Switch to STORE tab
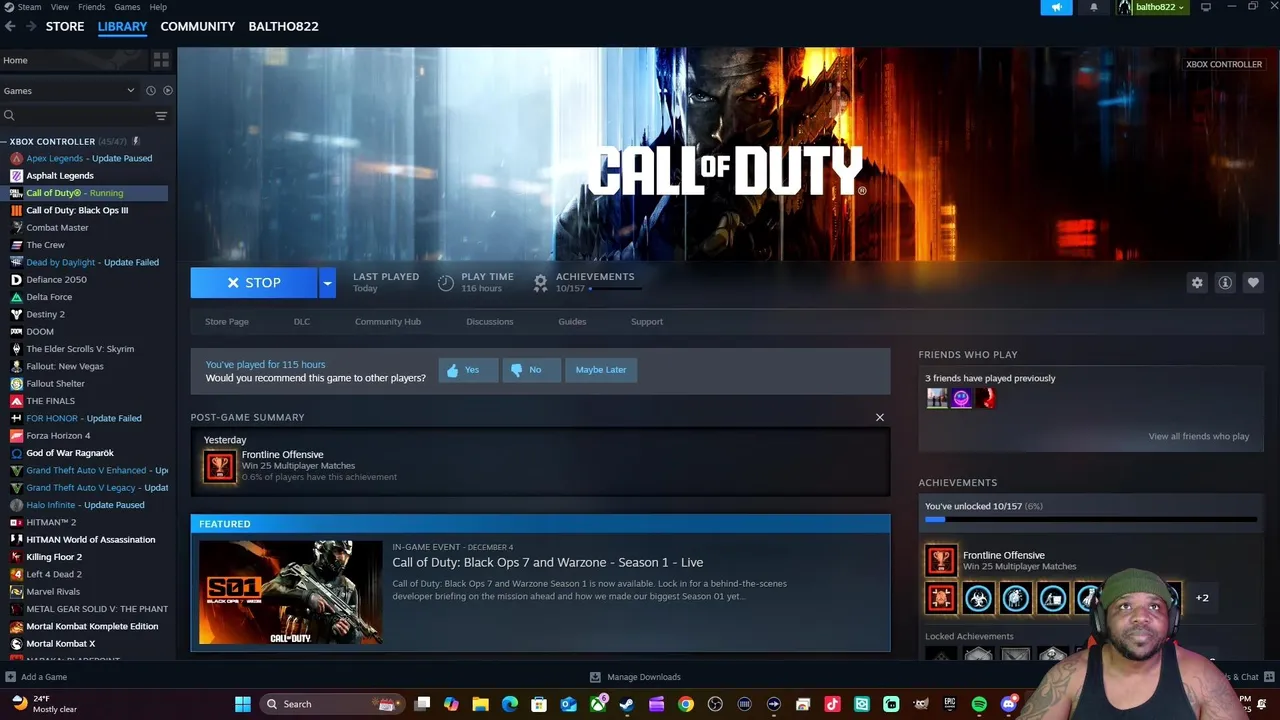1280x720 pixels. pos(65,26)
